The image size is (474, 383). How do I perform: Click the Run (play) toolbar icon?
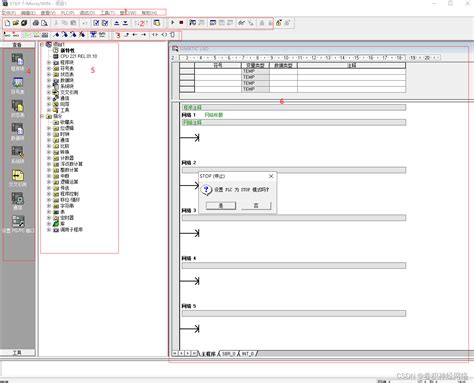coord(173,23)
